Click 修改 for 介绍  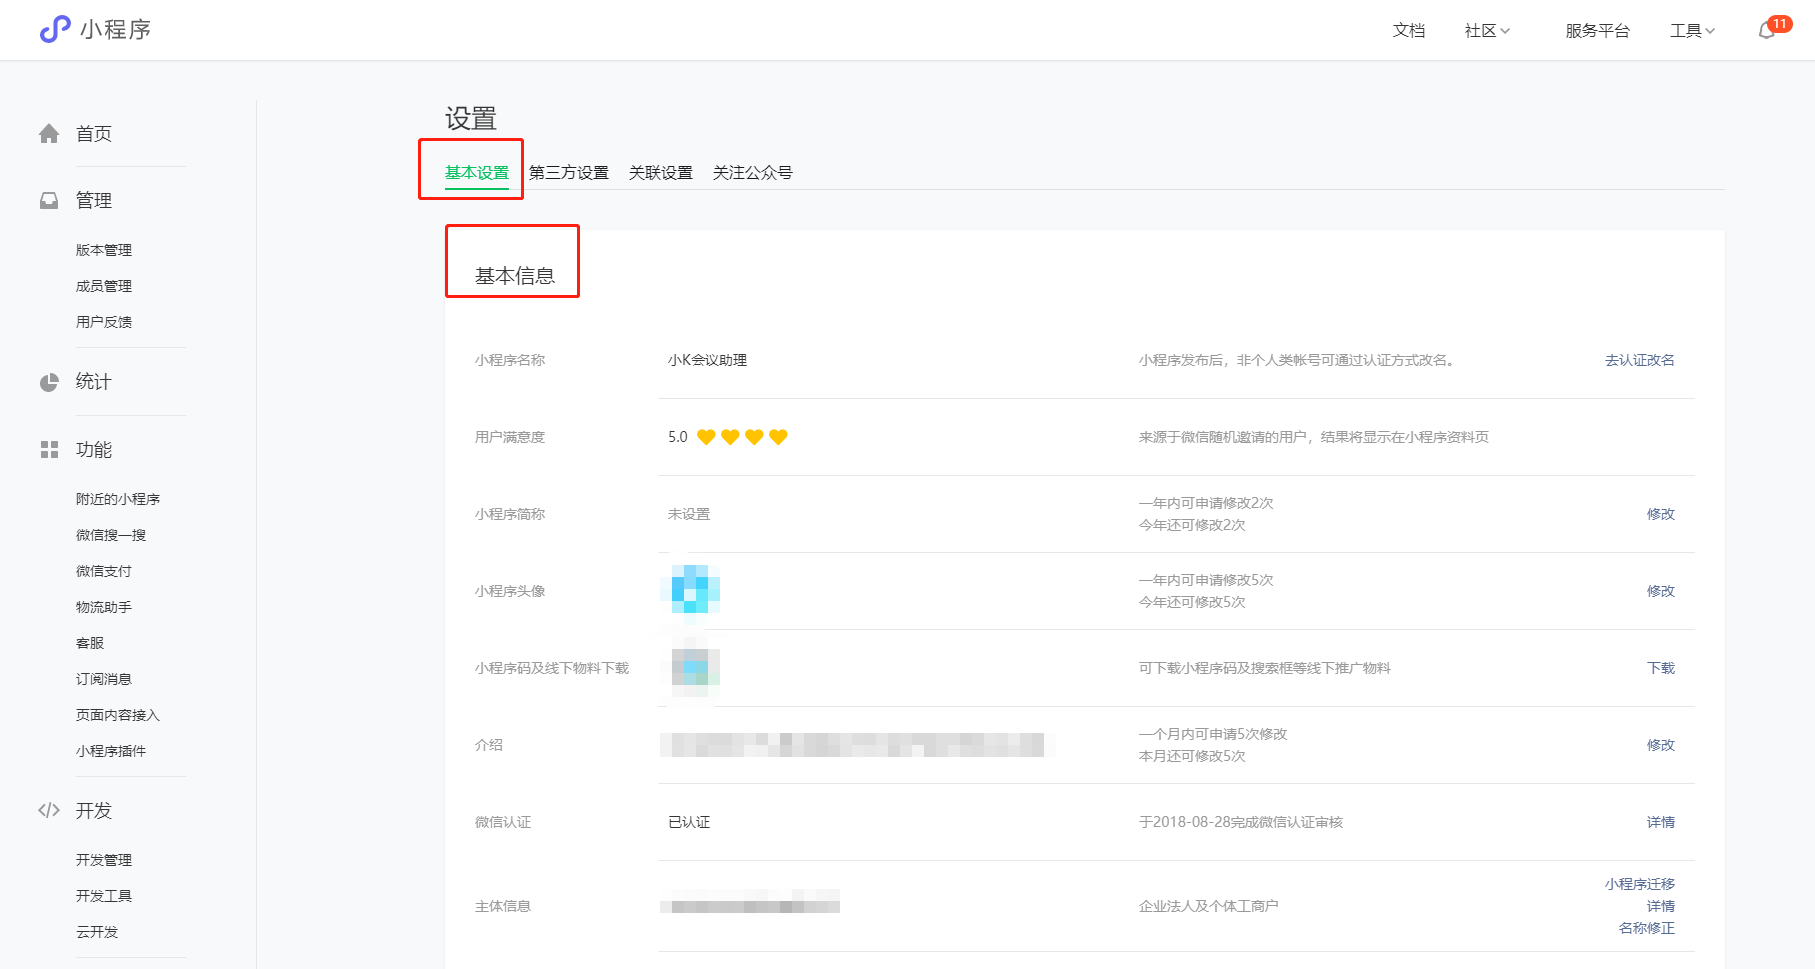[x=1661, y=745]
